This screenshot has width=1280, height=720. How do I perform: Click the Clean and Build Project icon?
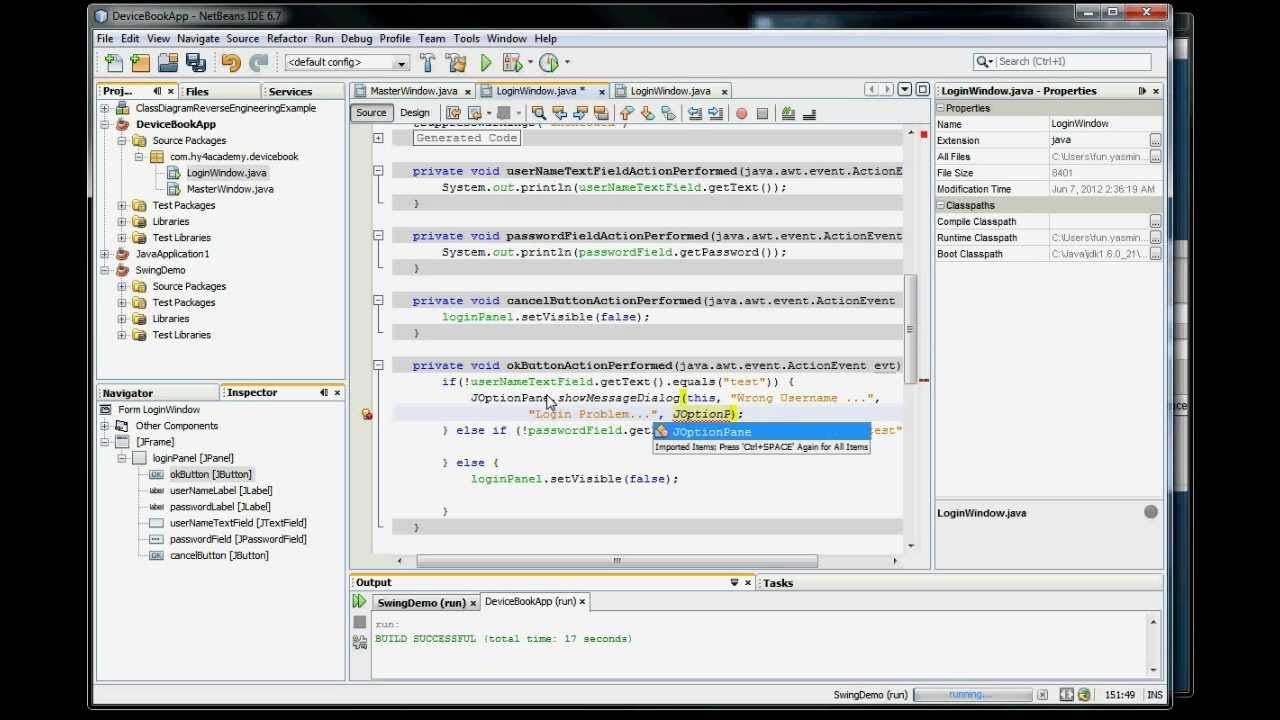pos(456,63)
